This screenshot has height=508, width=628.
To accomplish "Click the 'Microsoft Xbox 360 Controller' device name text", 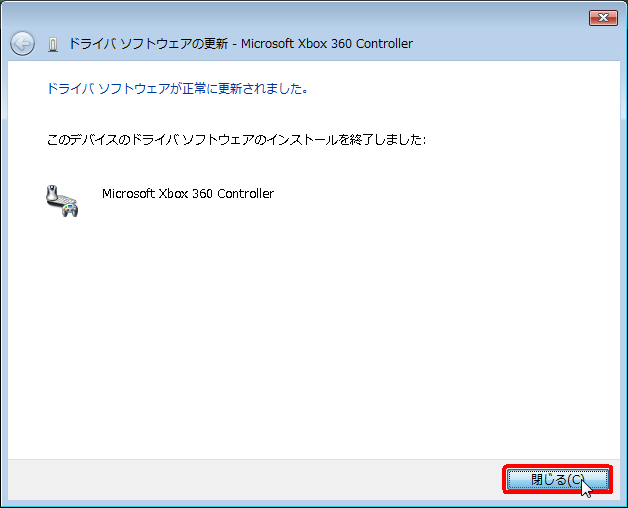I will coord(188,194).
